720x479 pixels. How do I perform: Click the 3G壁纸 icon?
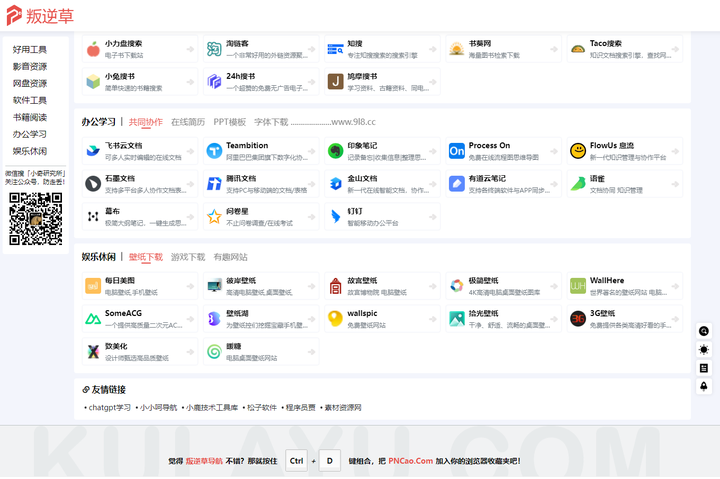click(x=578, y=319)
